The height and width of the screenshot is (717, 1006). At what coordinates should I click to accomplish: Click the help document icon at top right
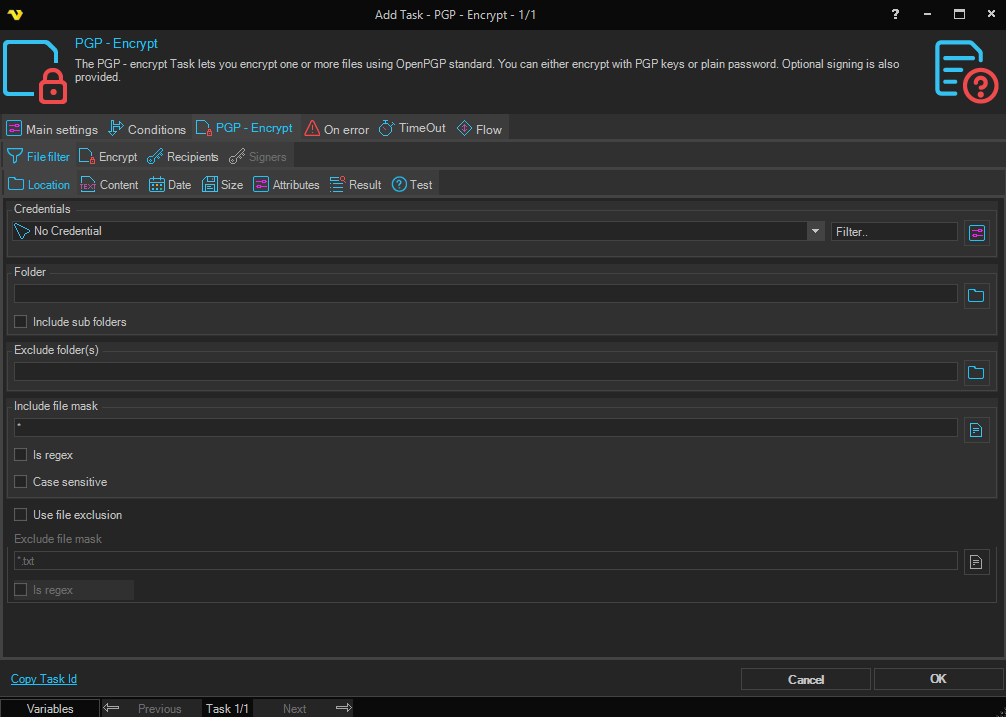[x=965, y=70]
